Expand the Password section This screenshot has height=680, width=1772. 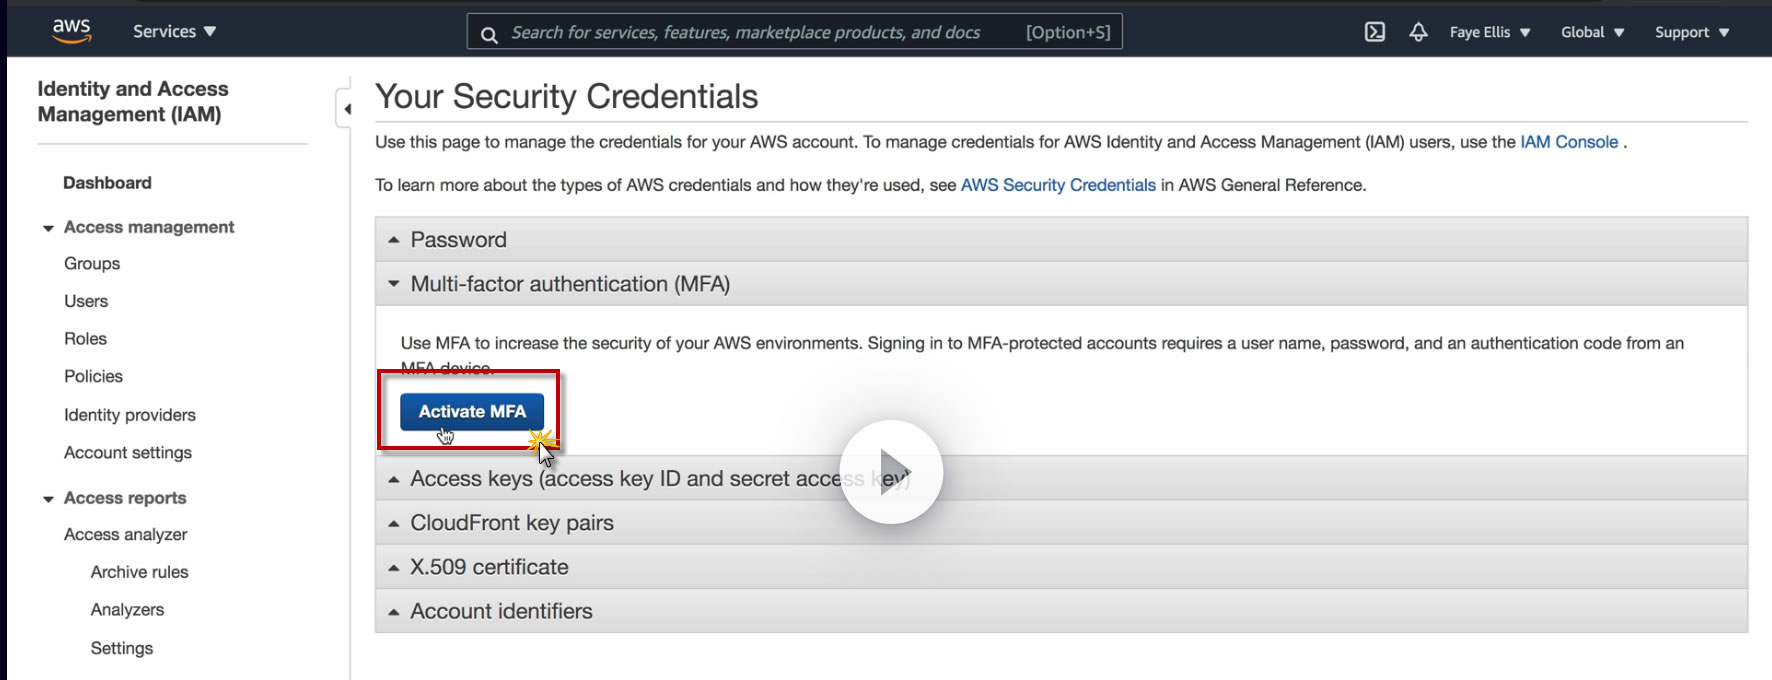click(458, 240)
